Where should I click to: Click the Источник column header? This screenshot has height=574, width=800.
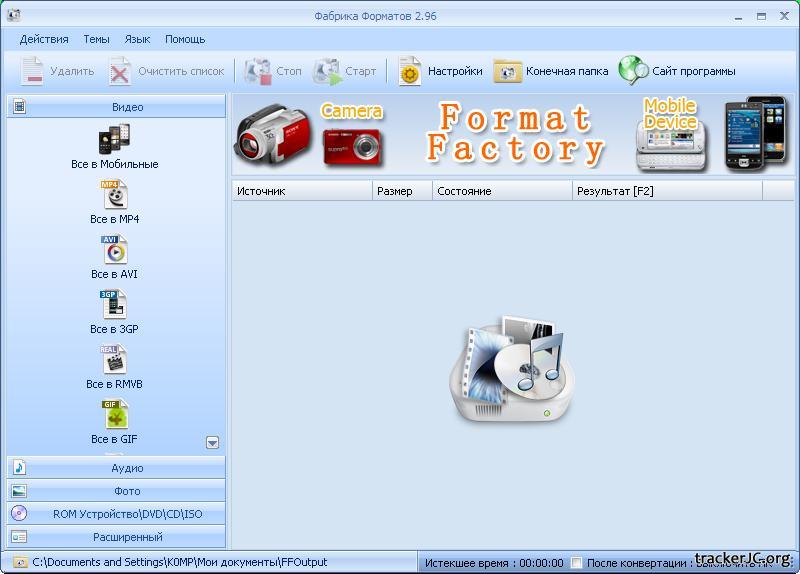click(302, 191)
